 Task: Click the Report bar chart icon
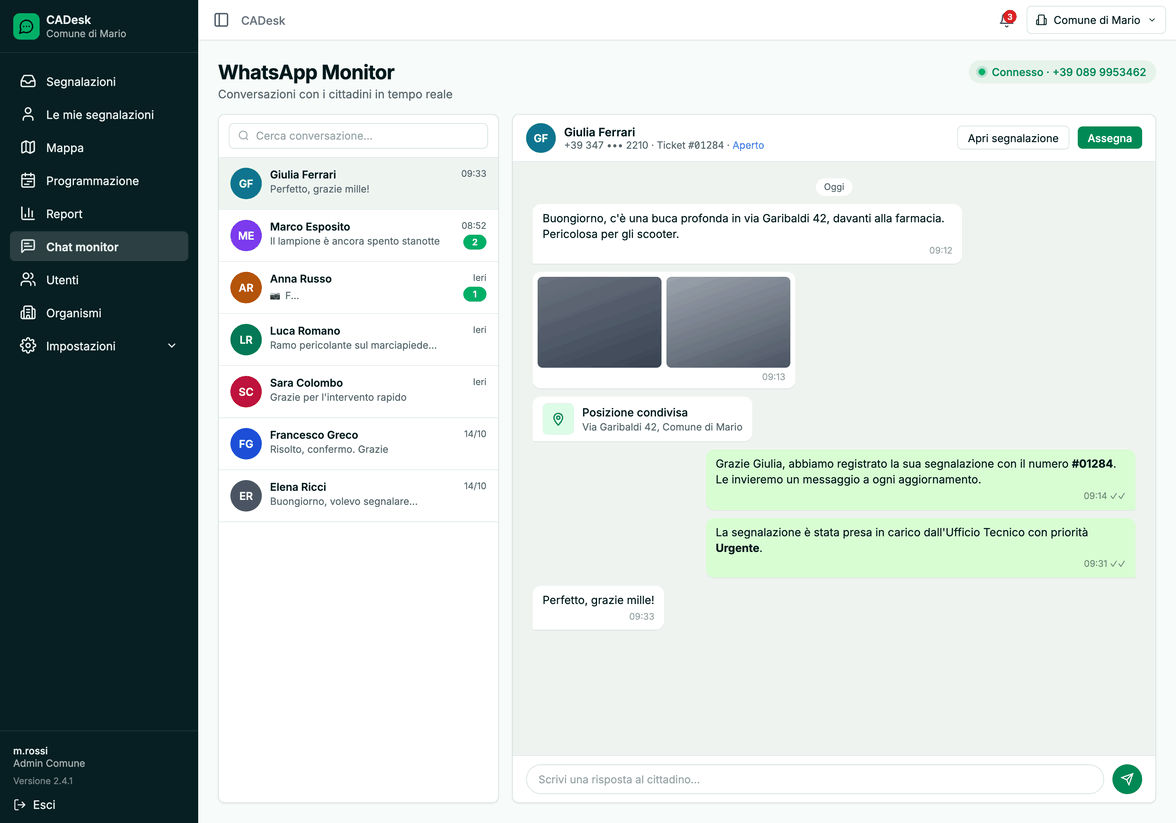click(28, 213)
